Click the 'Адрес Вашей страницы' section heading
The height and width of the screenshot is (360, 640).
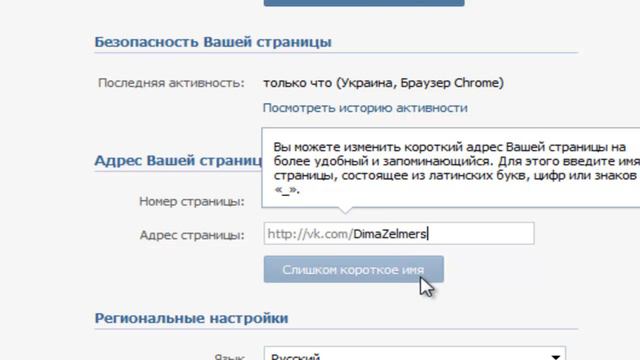coord(178,160)
